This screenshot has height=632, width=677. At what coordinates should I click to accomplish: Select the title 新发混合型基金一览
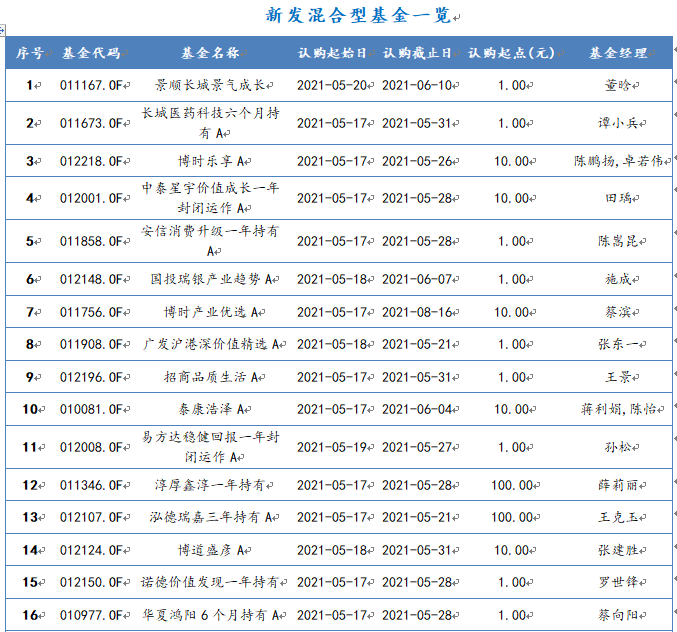358,16
